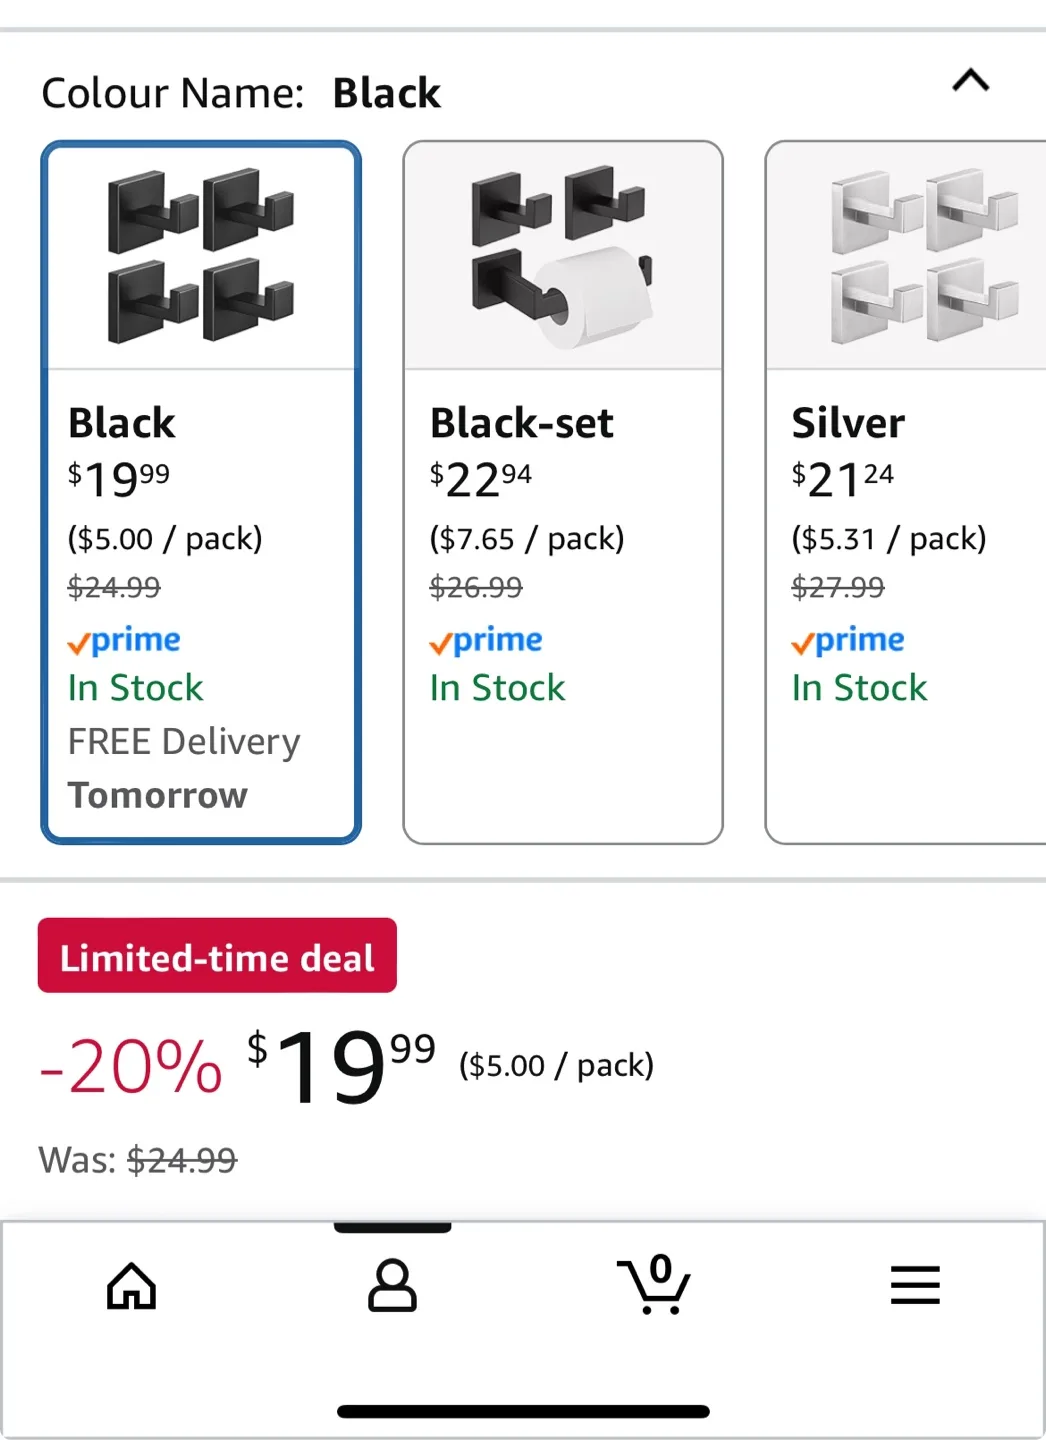Click the Prime badge under Silver
Image resolution: width=1046 pixels, height=1440 pixels.
pyautogui.click(x=846, y=640)
